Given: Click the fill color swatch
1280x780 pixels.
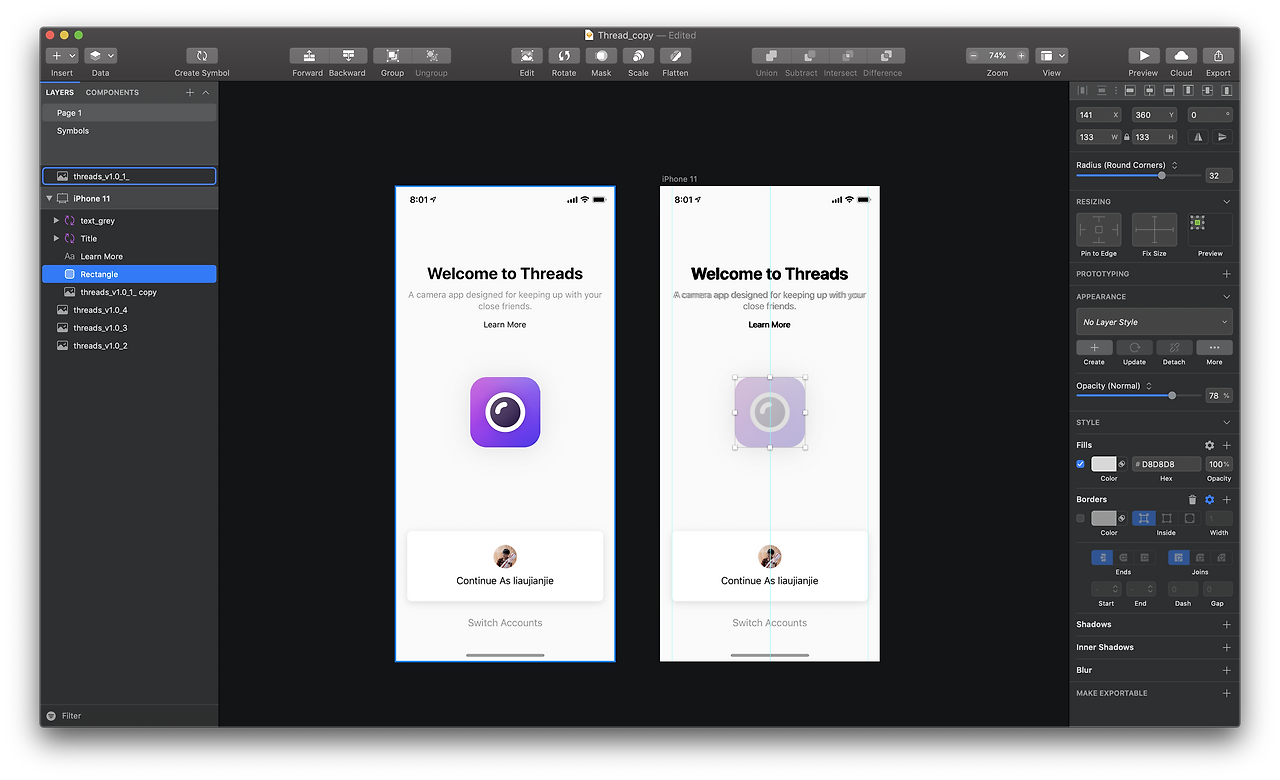Looking at the screenshot, I should [1104, 464].
